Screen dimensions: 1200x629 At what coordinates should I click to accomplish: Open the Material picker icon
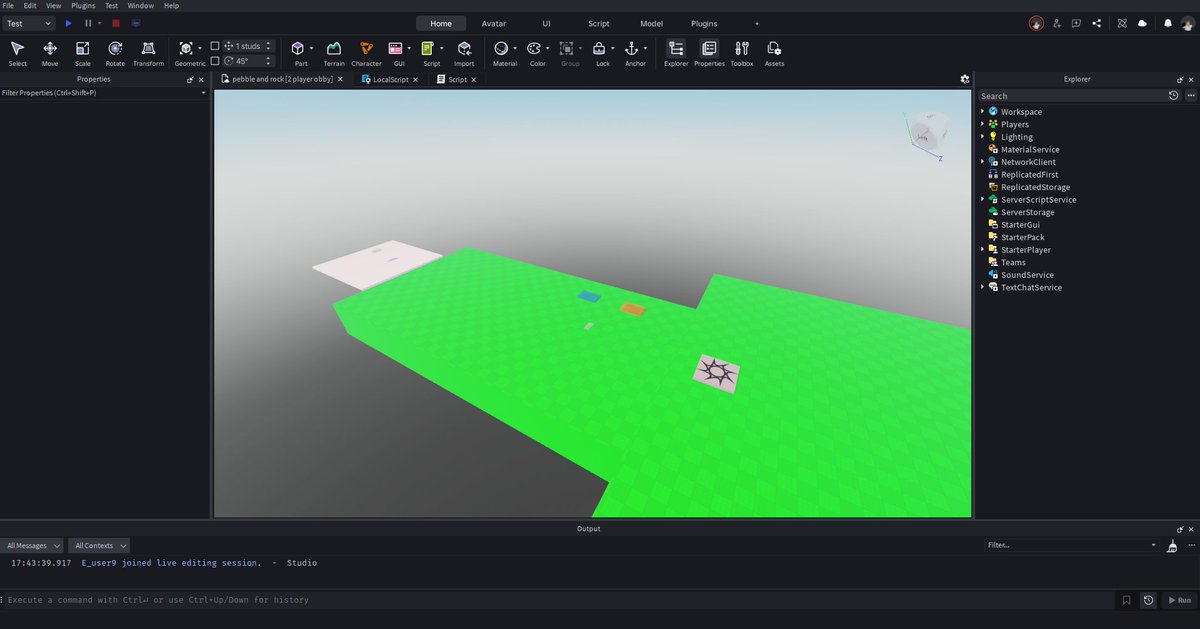coord(501,48)
